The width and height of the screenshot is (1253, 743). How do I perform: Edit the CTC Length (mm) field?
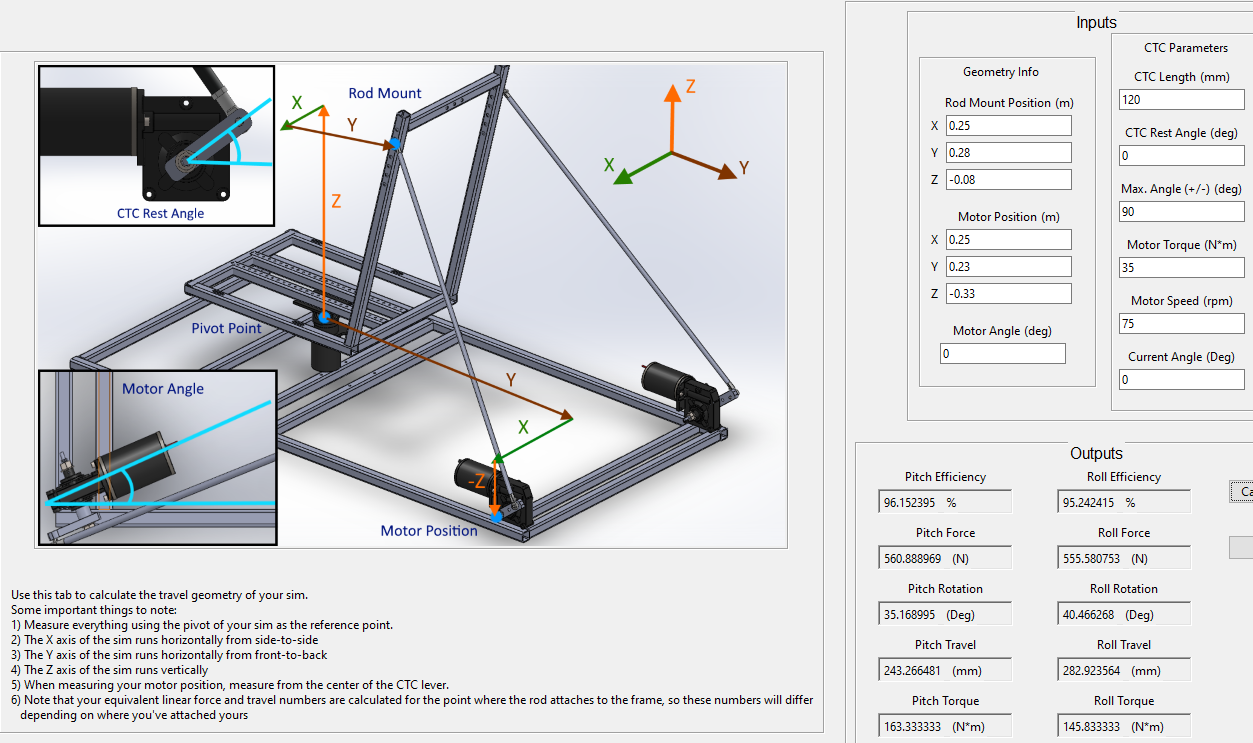[x=1182, y=100]
